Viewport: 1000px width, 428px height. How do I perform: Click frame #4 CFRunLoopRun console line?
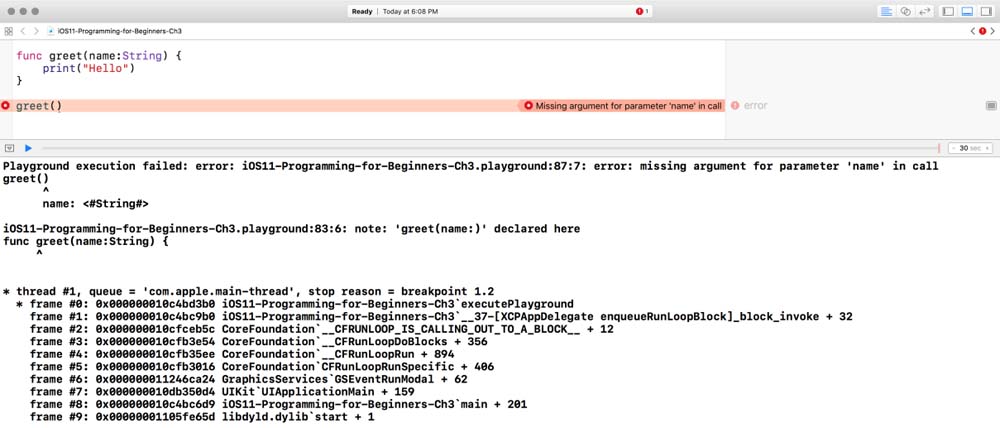click(x=242, y=354)
